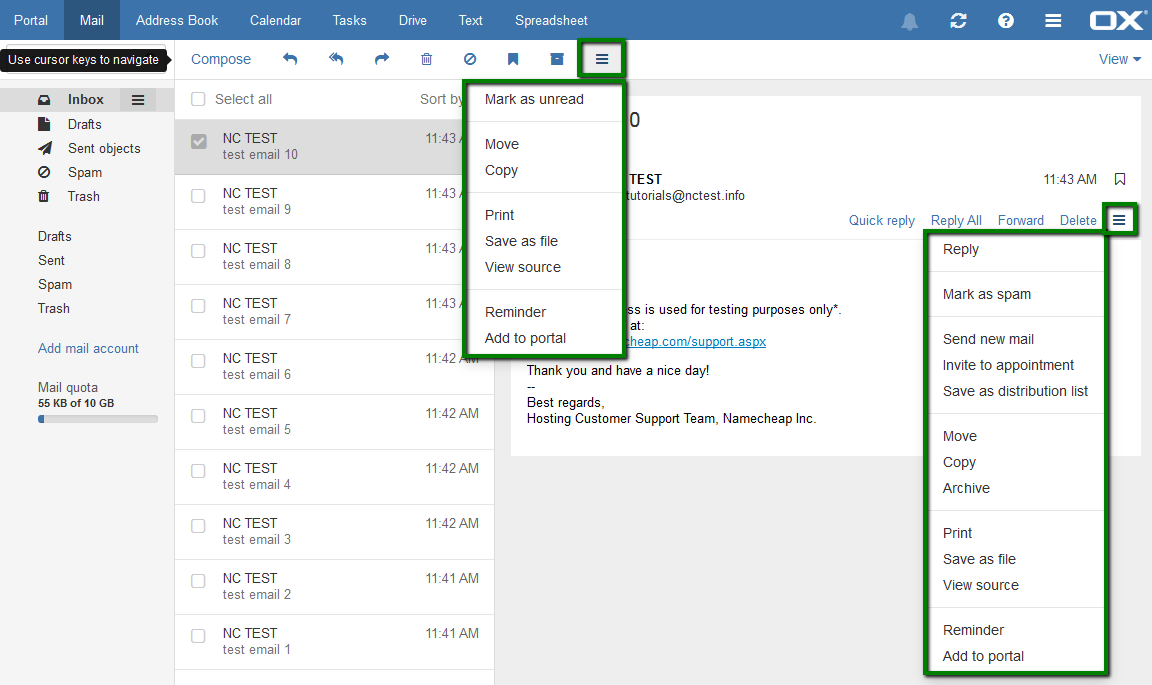
Task: Go to the Drive tab
Action: click(x=413, y=21)
